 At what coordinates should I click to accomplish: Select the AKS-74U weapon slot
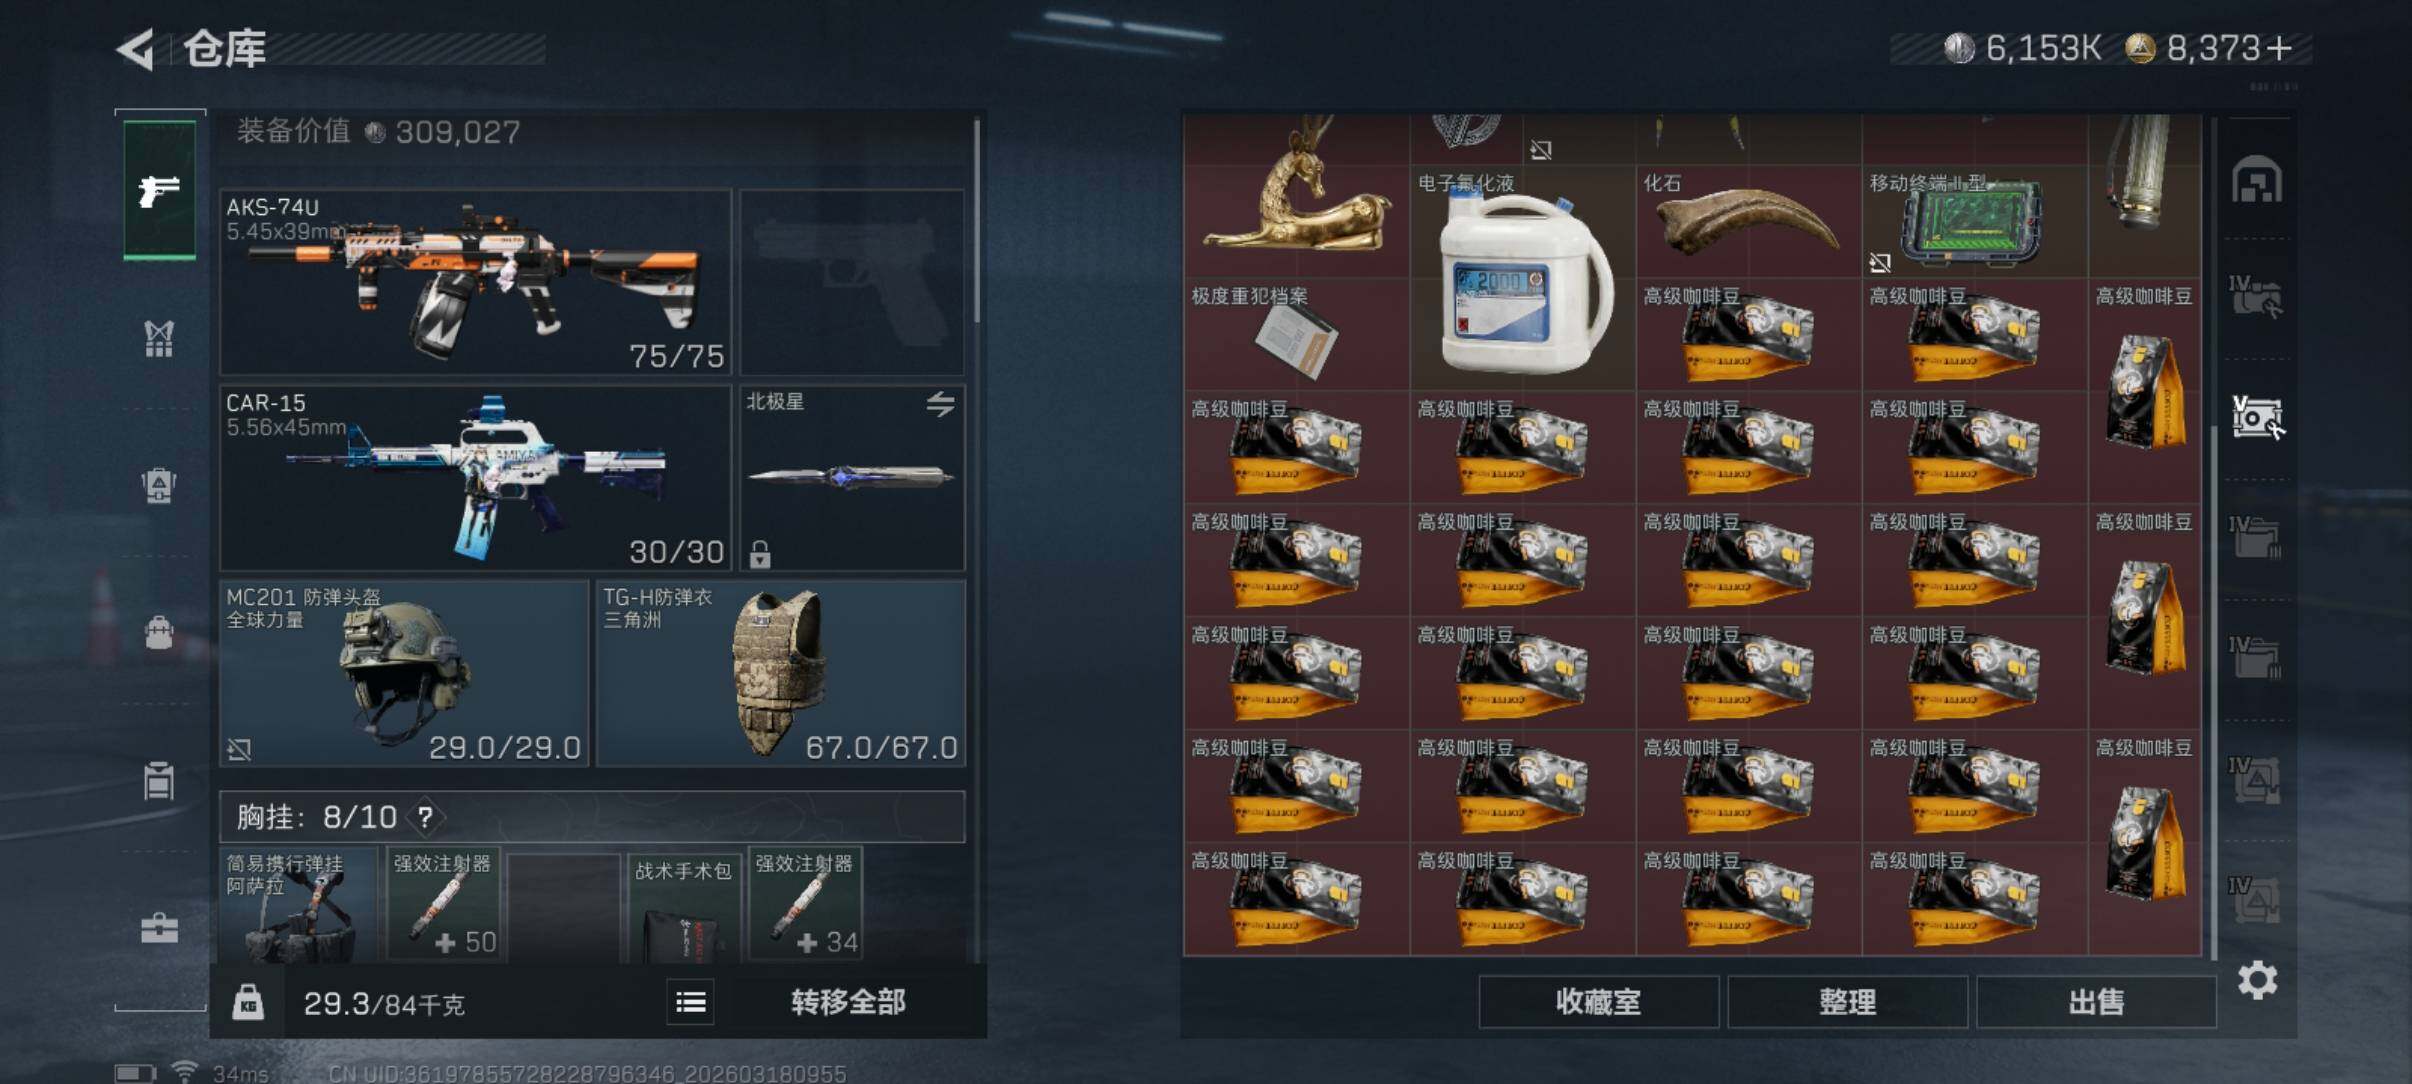point(476,282)
